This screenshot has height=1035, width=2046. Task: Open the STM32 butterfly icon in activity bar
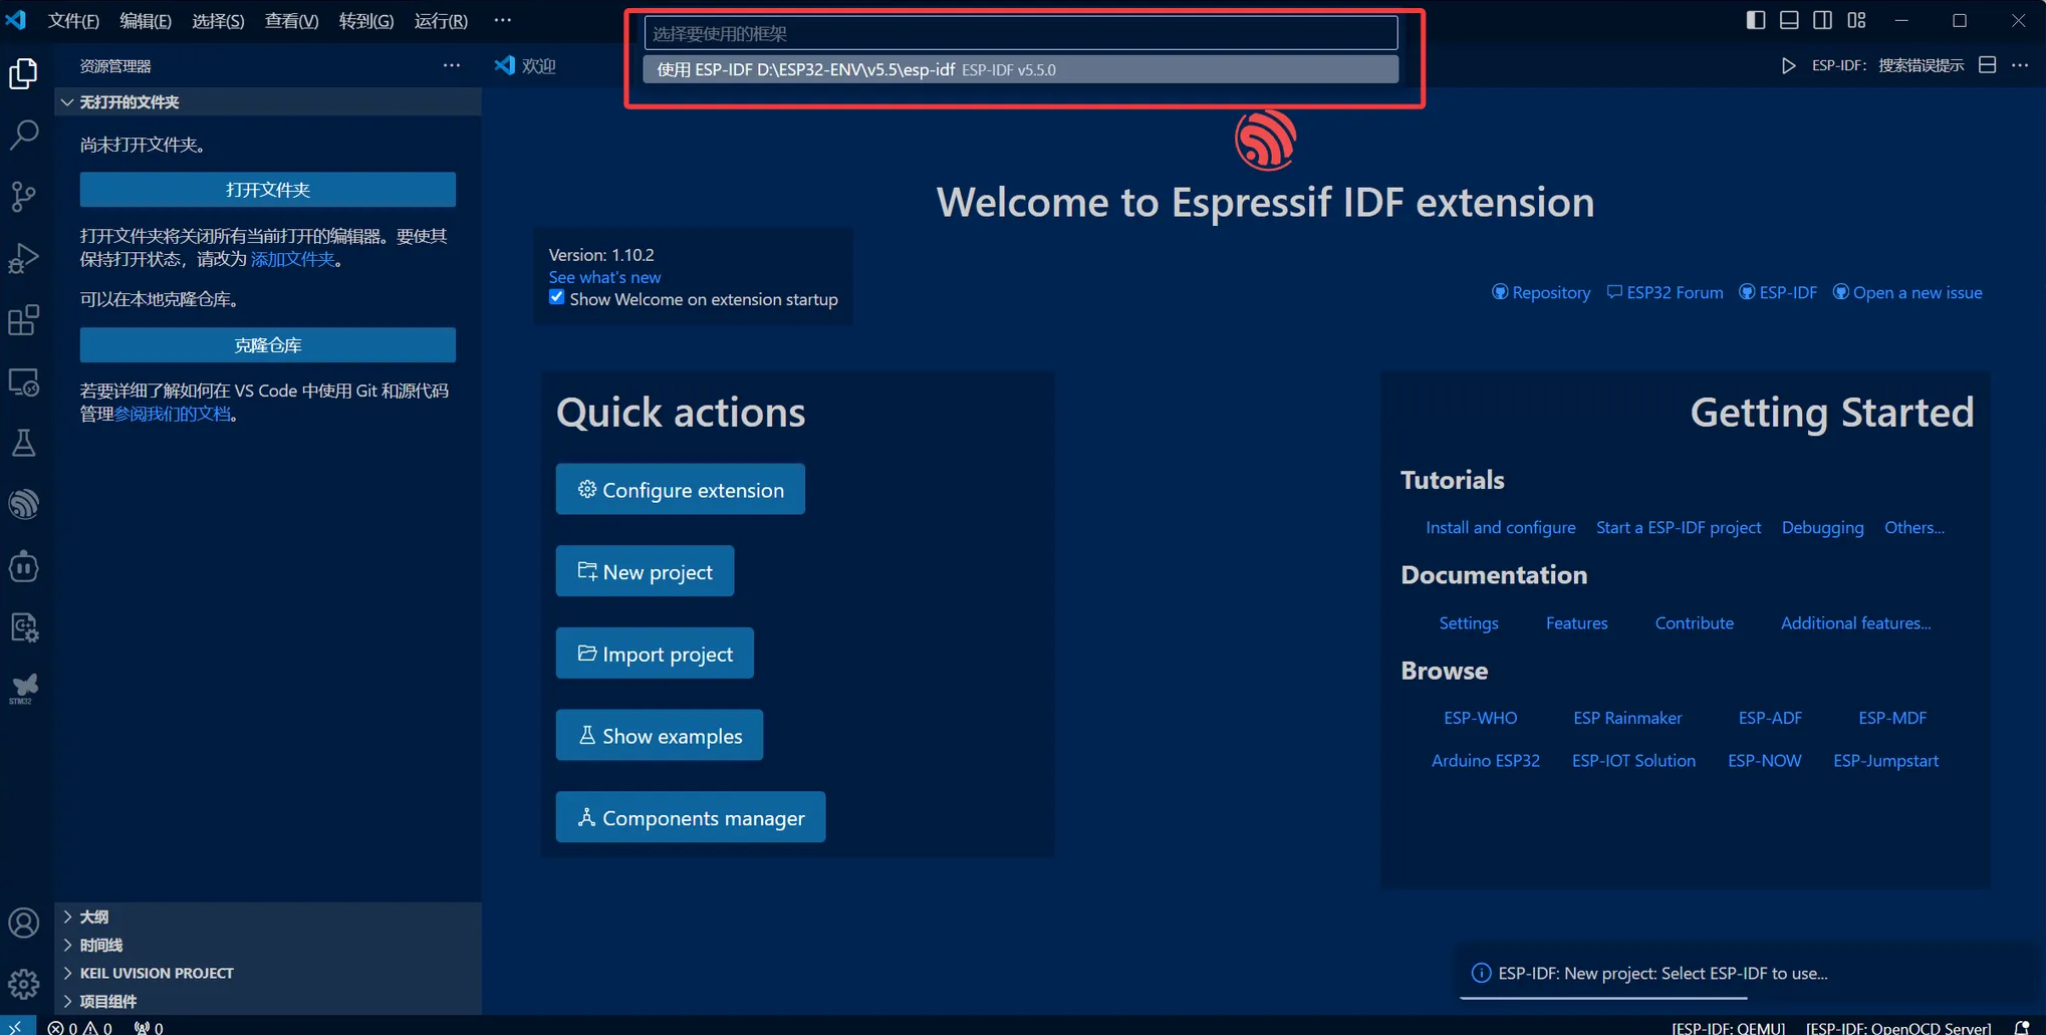click(x=24, y=688)
